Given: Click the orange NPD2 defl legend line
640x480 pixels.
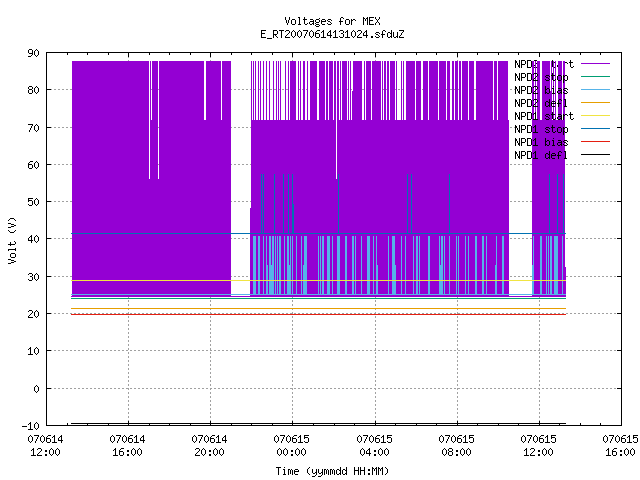Looking at the screenshot, I should tap(595, 102).
